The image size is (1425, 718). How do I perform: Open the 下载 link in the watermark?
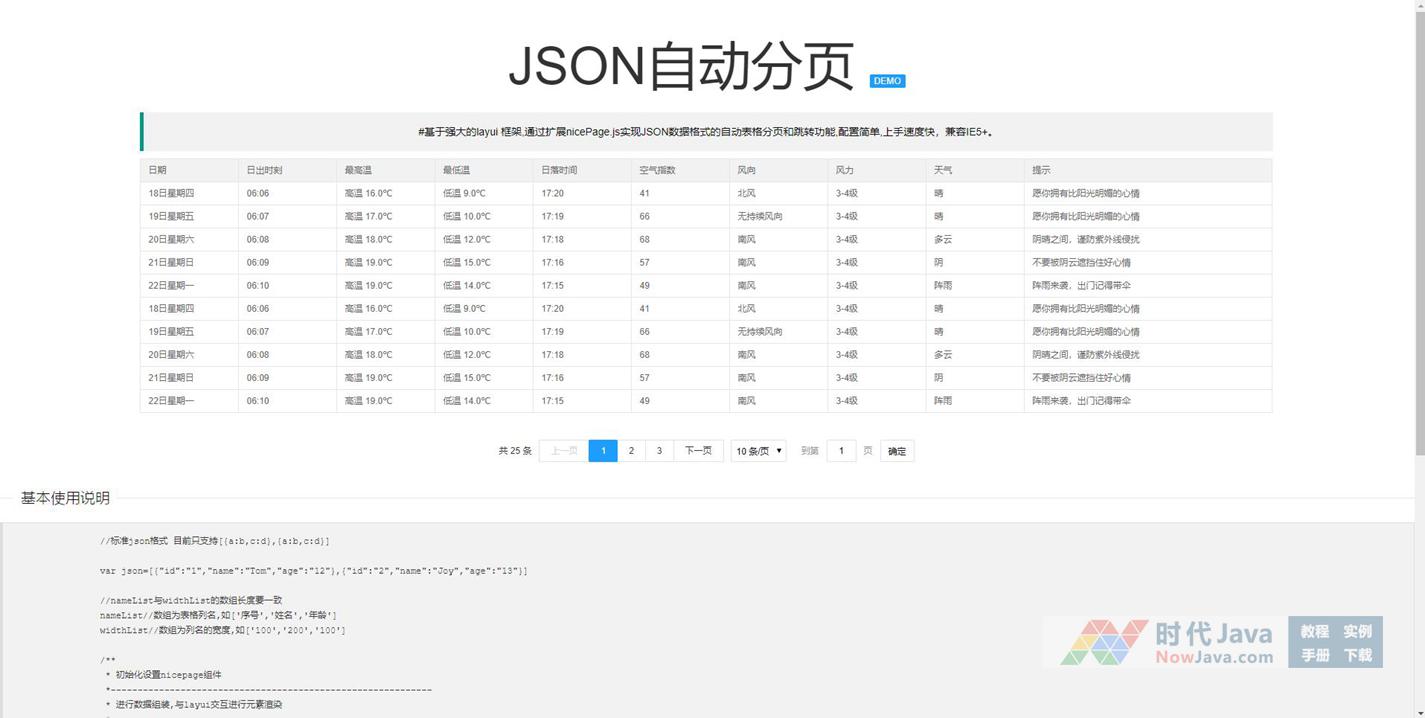pos(1357,655)
